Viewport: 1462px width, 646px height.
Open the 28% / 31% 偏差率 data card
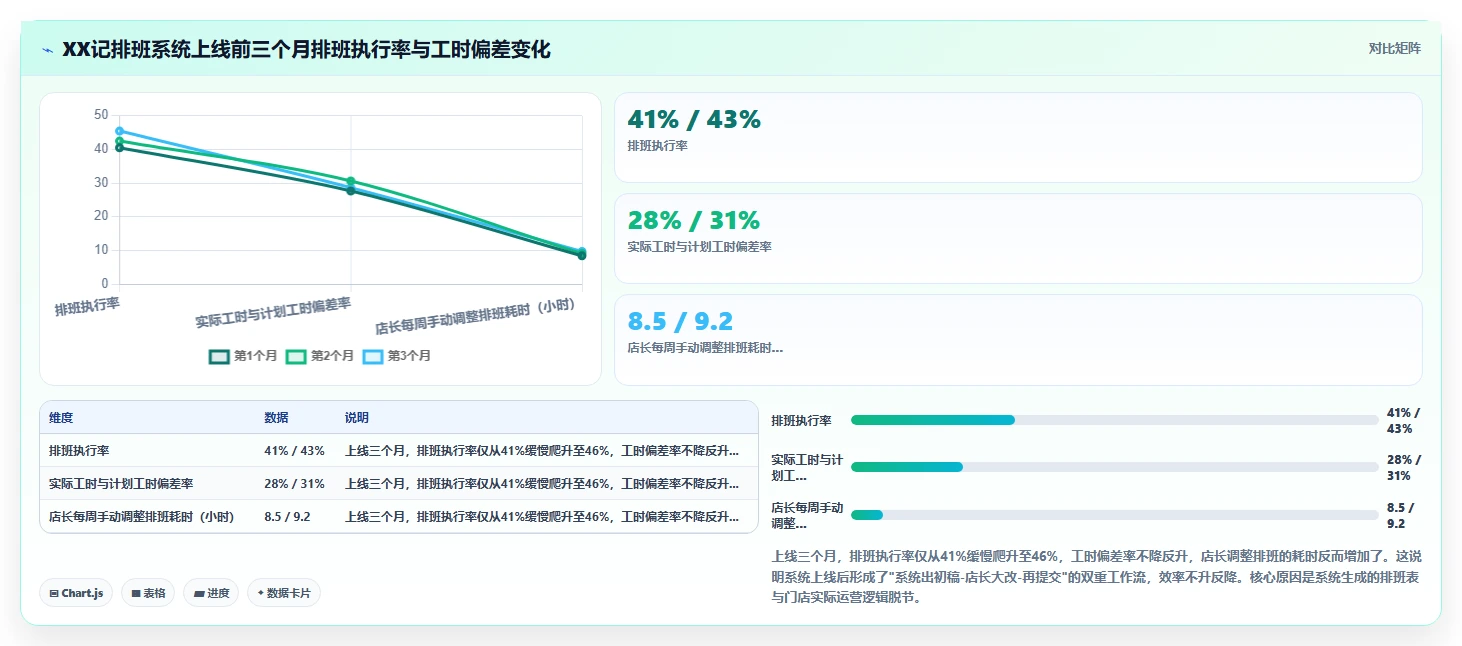1018,239
